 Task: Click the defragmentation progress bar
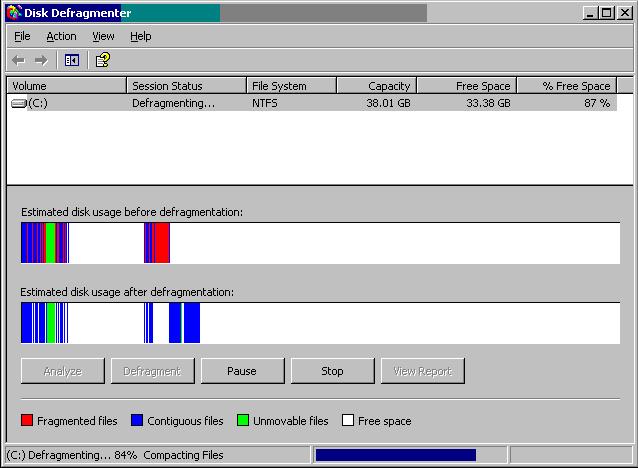[410, 455]
